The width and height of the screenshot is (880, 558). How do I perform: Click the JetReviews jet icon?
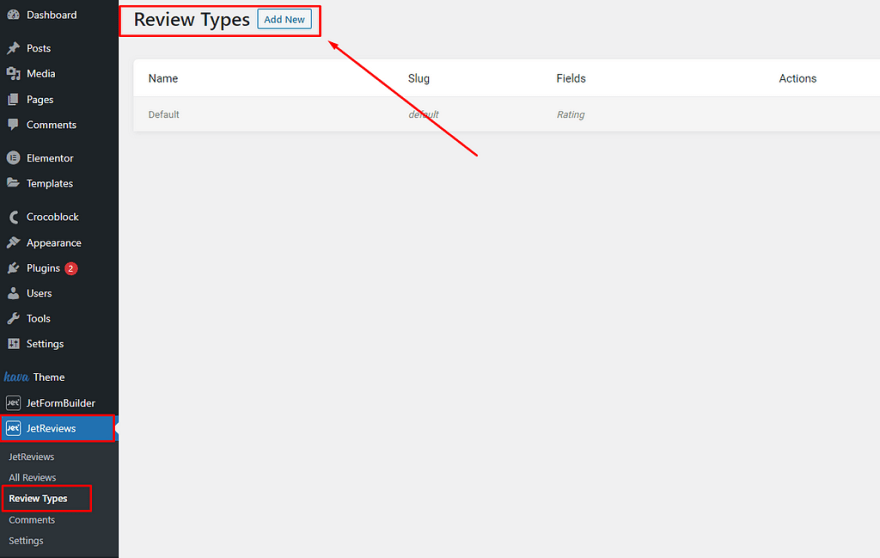pos(13,428)
